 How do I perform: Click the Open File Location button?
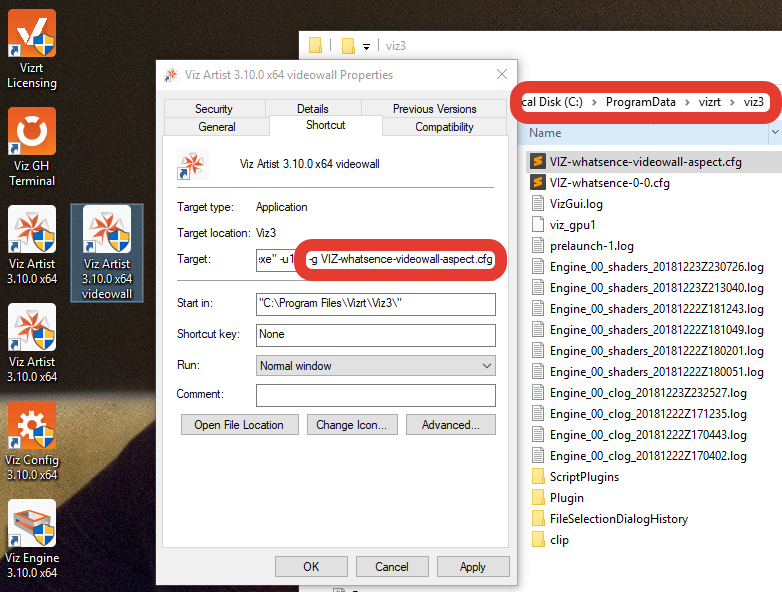pyautogui.click(x=239, y=424)
